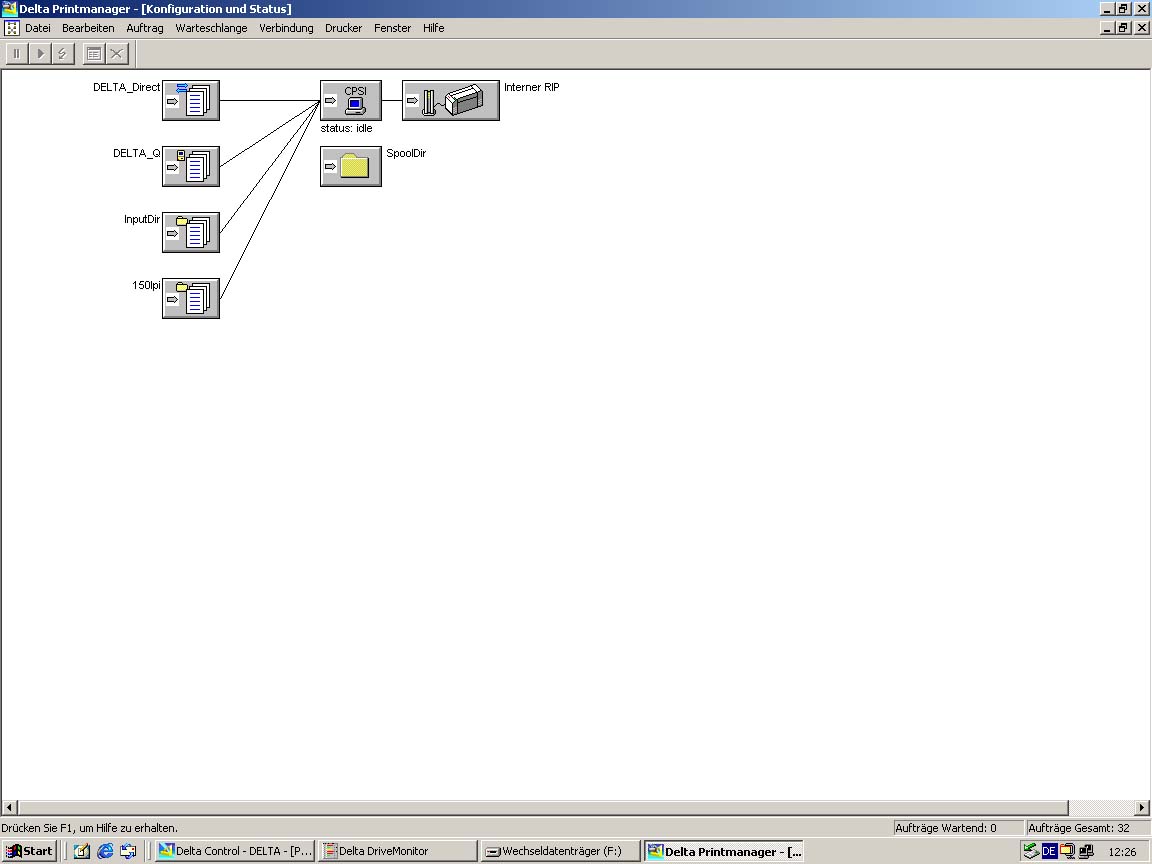Viewport: 1152px width, 864px height.
Task: Select the SpoolDir folder icon
Action: click(351, 166)
